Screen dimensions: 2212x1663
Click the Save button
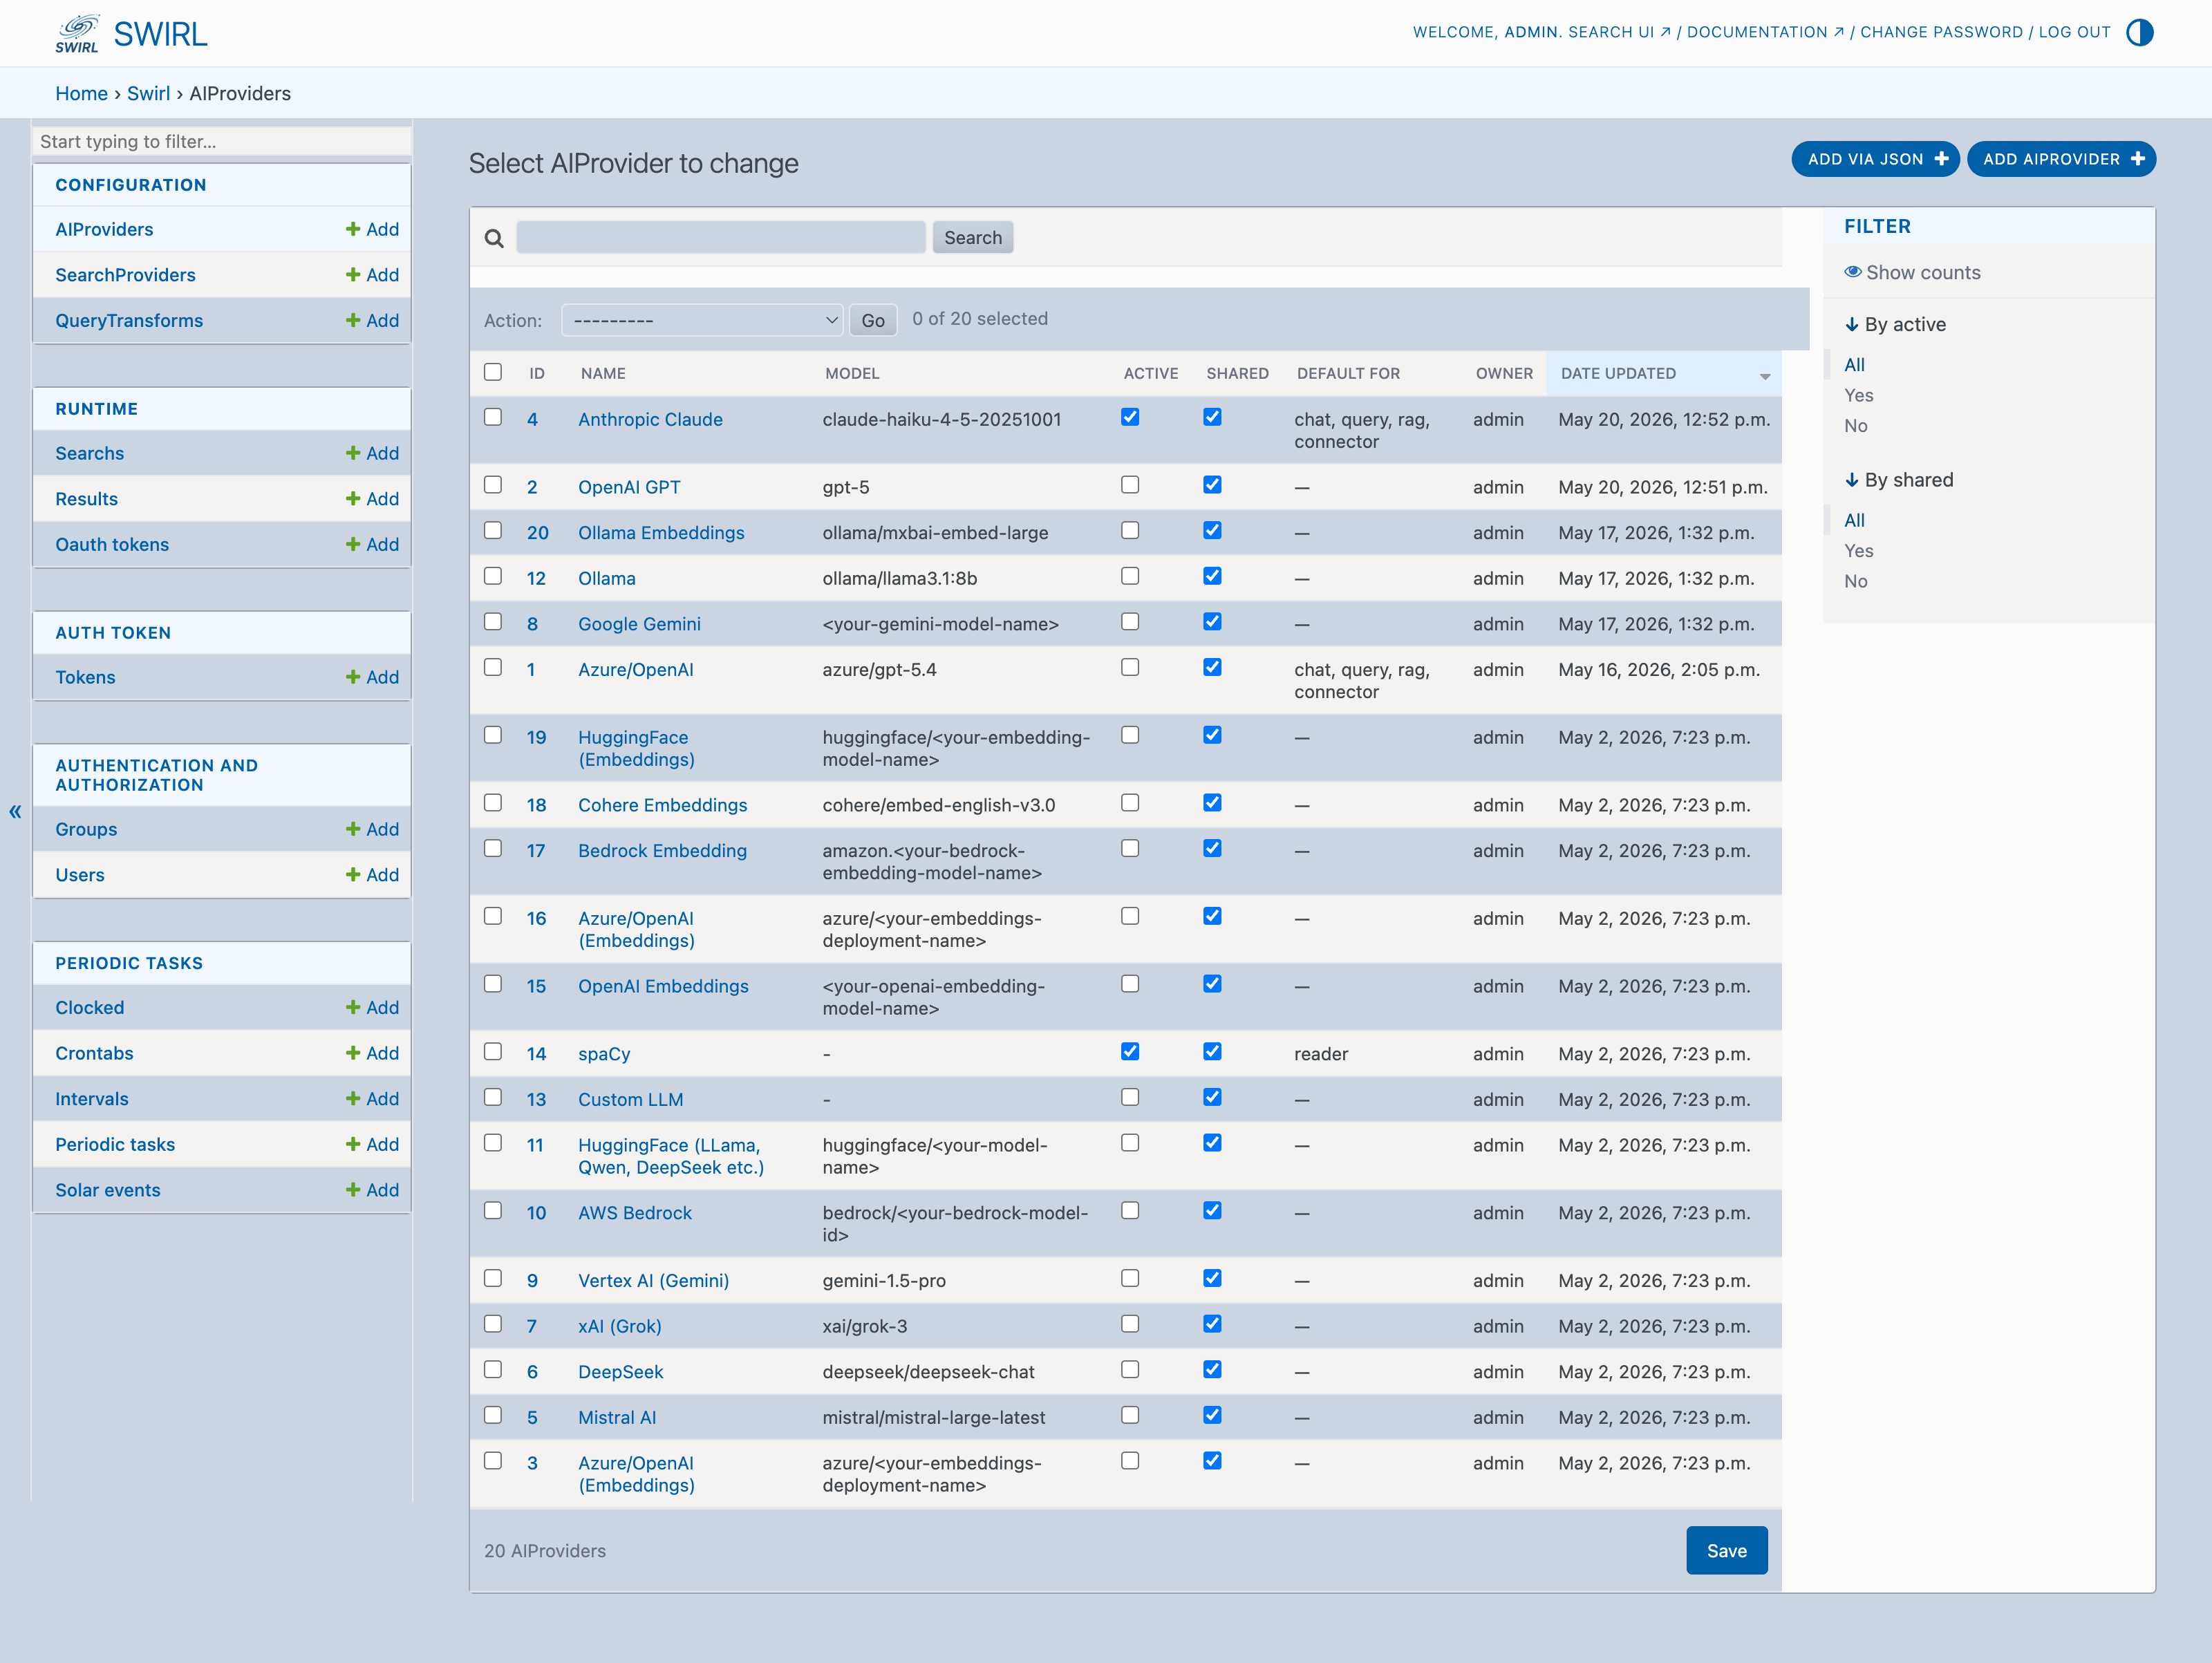(1726, 1550)
